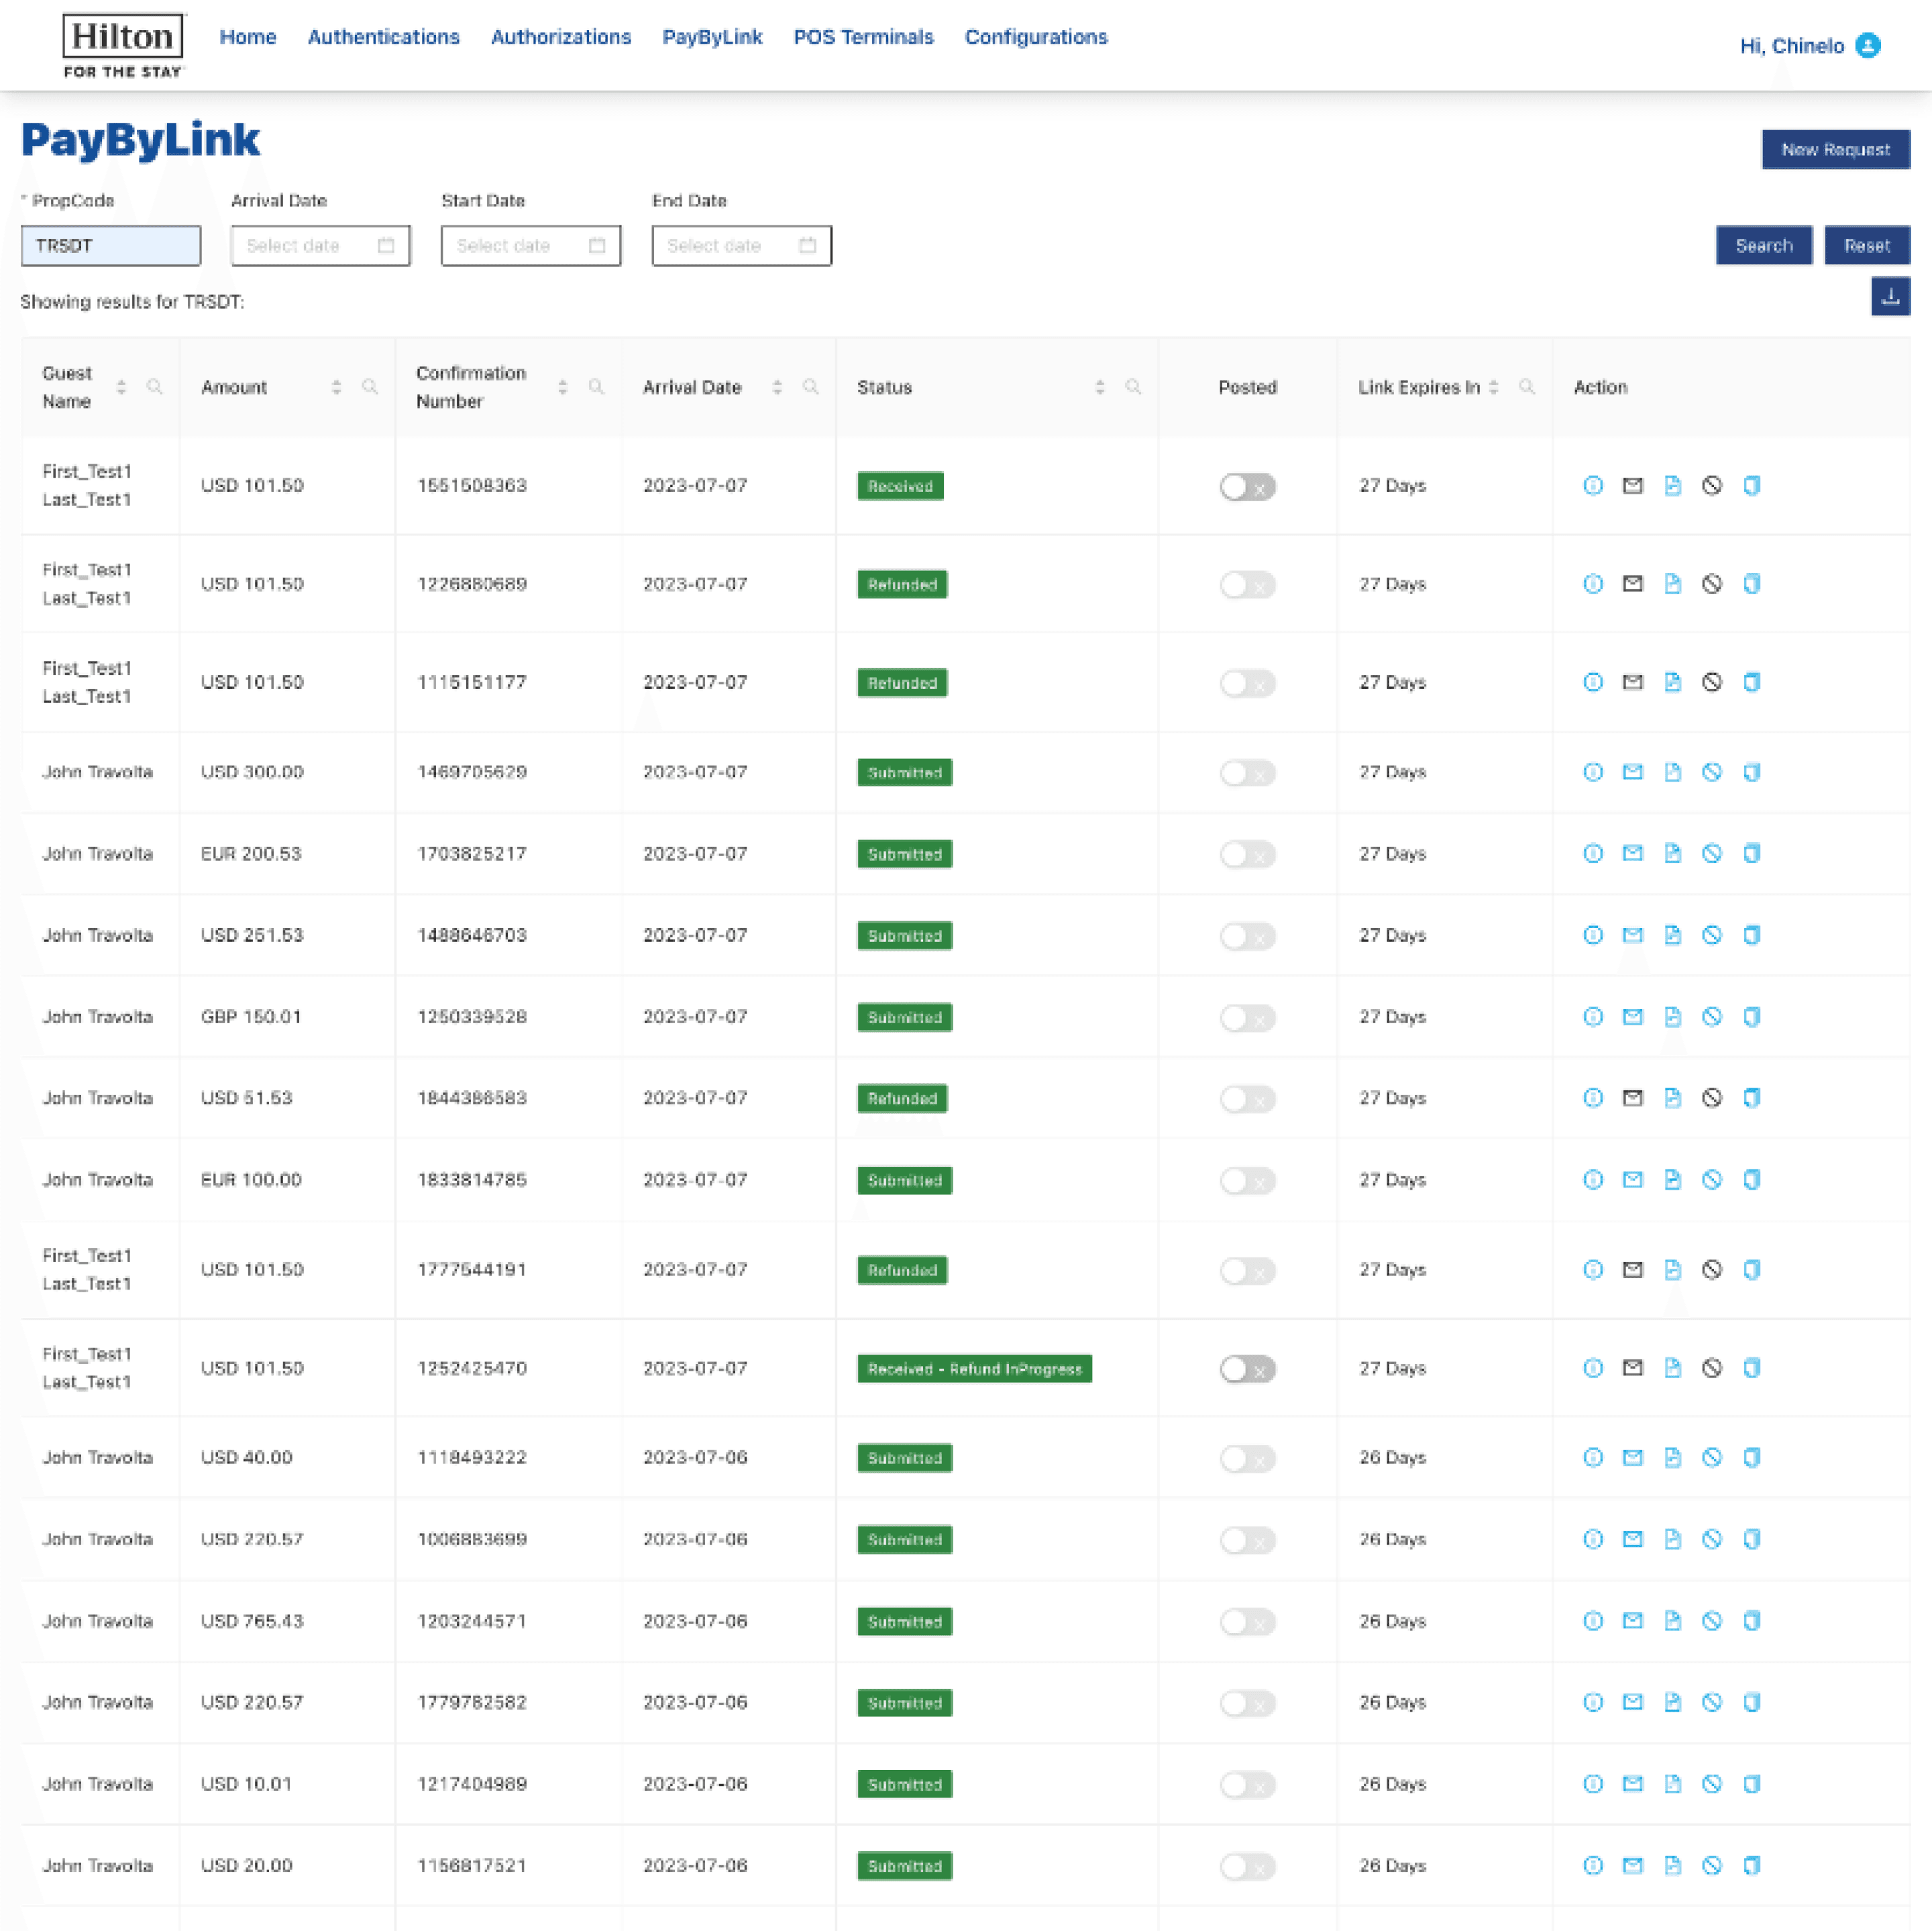The width and height of the screenshot is (1932, 1931).
Task: Open the POS Terminals menu
Action: [863, 37]
